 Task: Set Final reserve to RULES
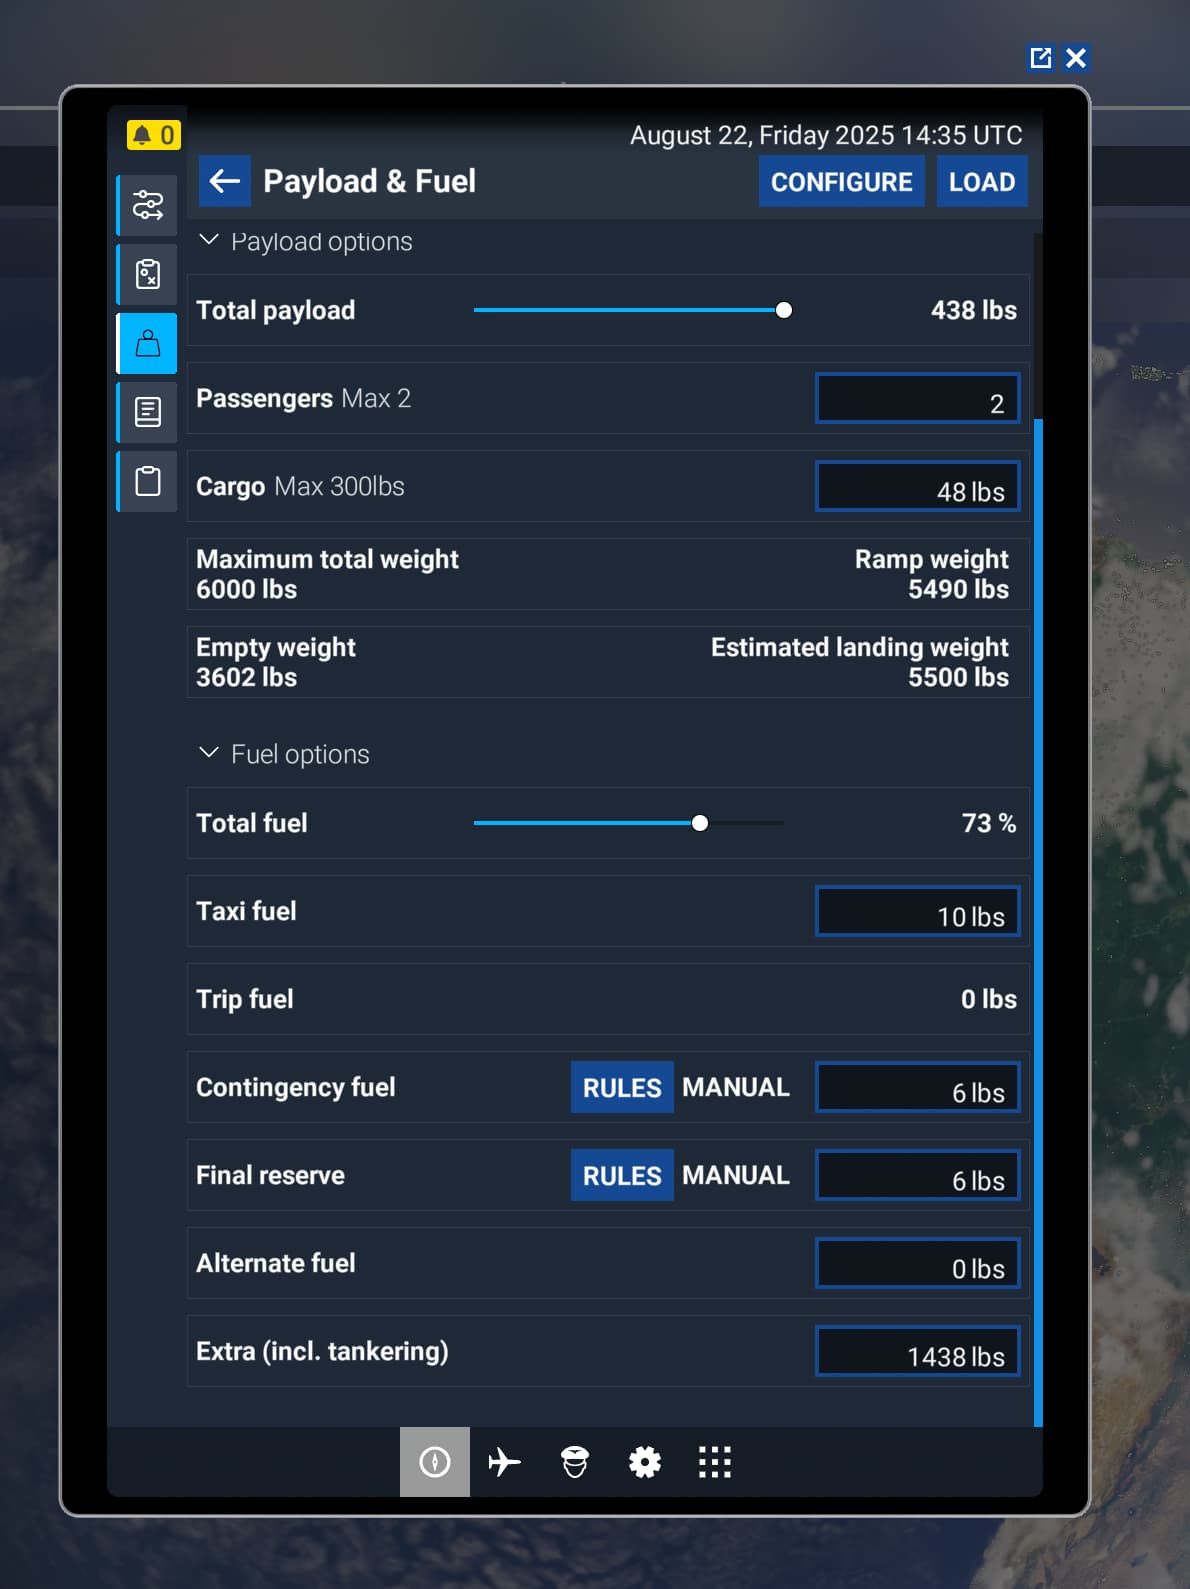coord(622,1175)
